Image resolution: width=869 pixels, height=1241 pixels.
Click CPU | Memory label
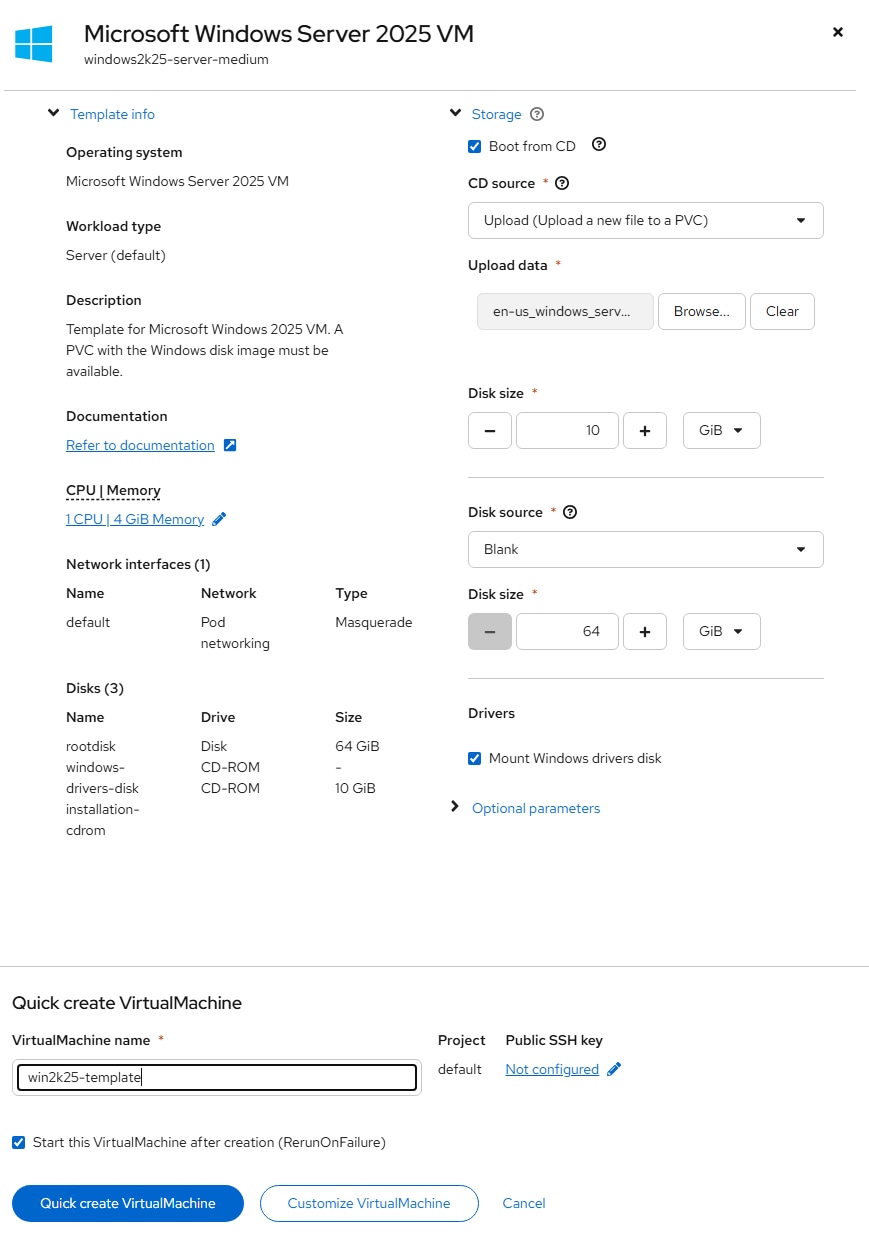(113, 490)
